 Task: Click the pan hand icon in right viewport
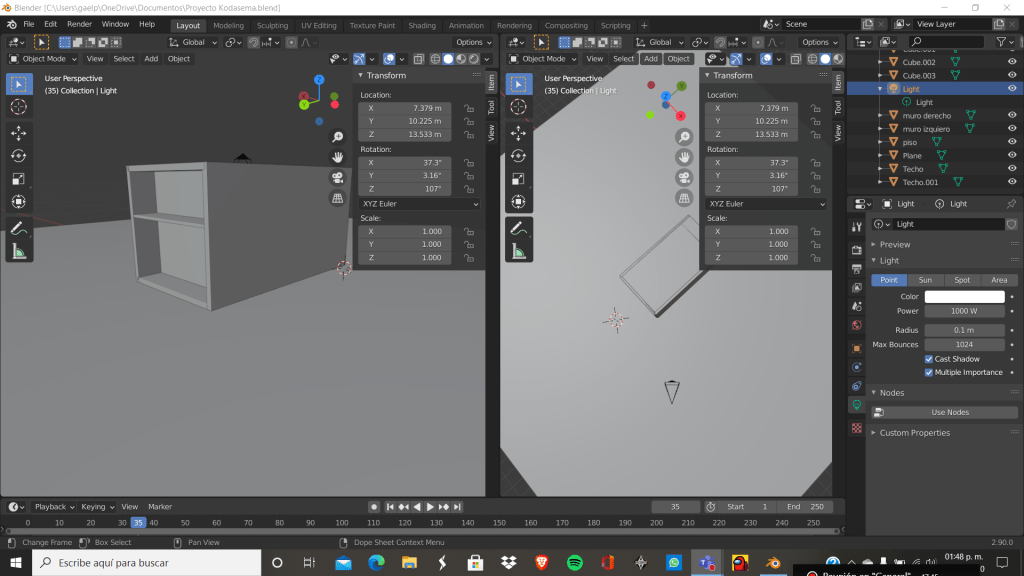[684, 157]
